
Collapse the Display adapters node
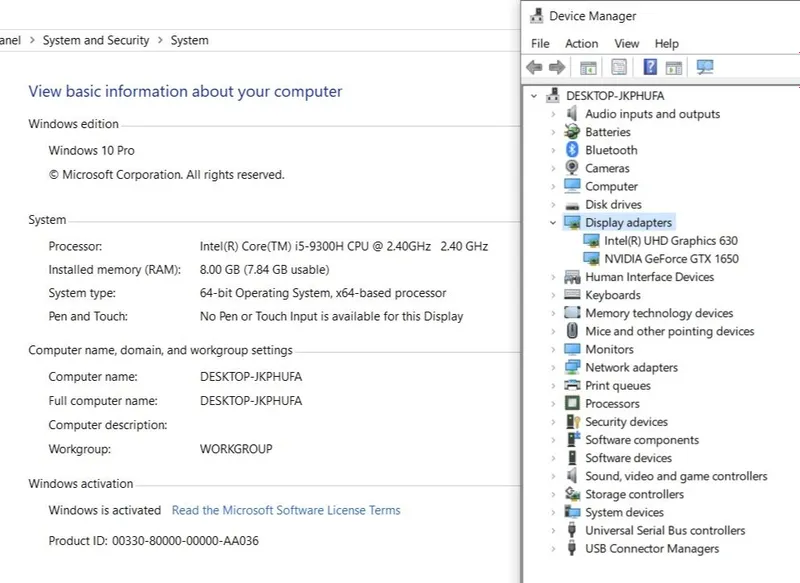click(553, 223)
